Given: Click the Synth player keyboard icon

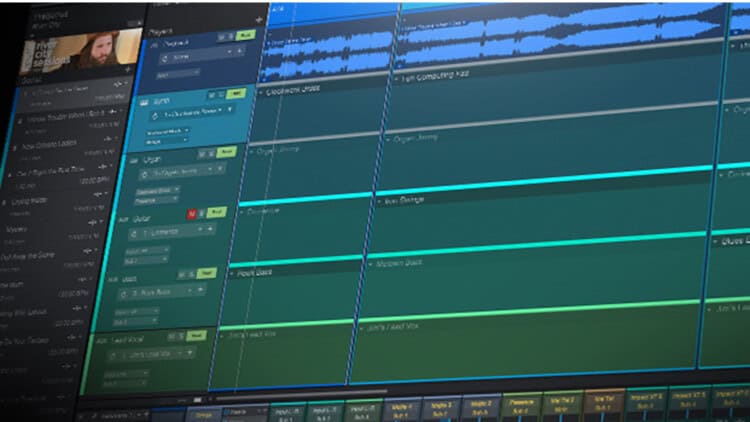Looking at the screenshot, I should 144,102.
